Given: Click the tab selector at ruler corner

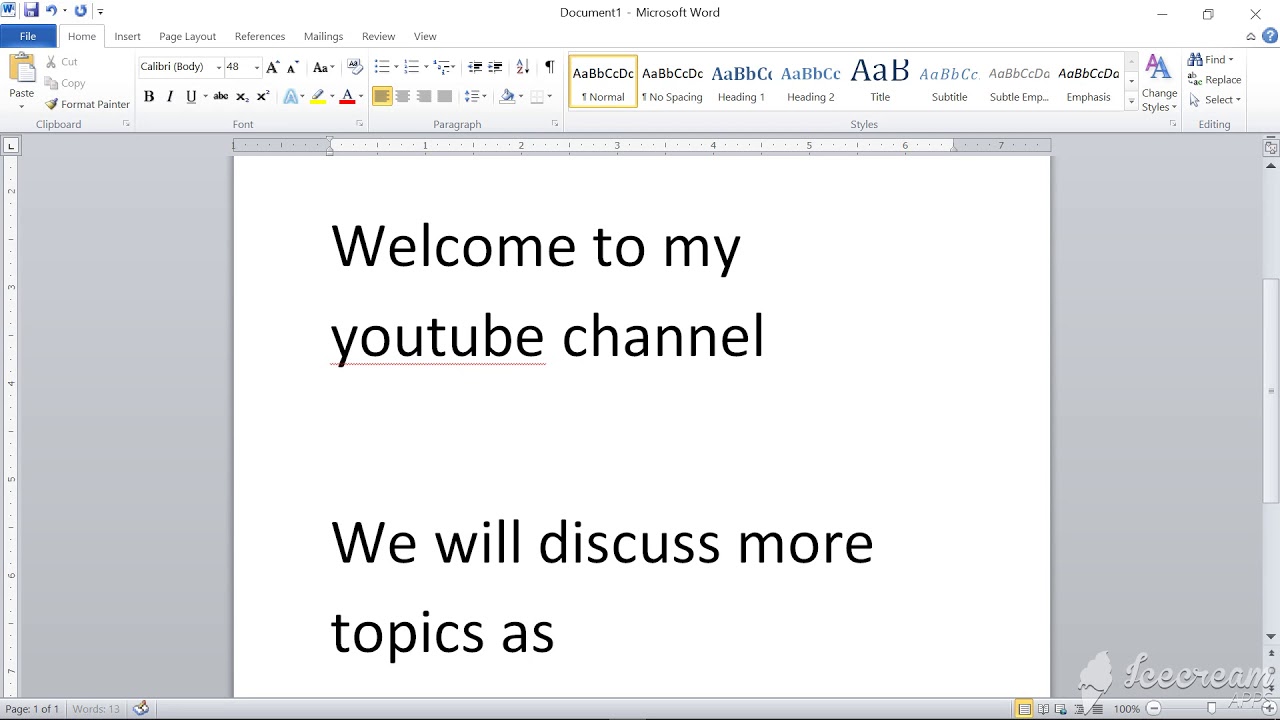Looking at the screenshot, I should [11, 146].
